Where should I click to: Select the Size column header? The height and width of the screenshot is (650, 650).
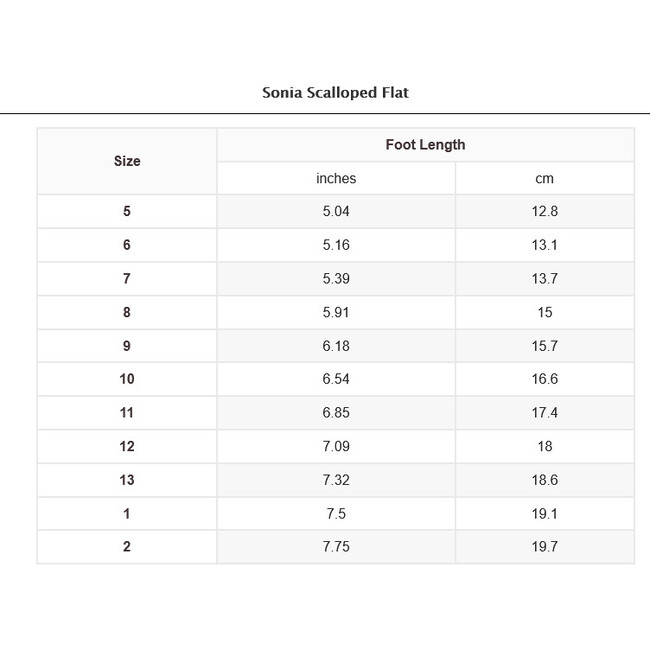point(127,161)
